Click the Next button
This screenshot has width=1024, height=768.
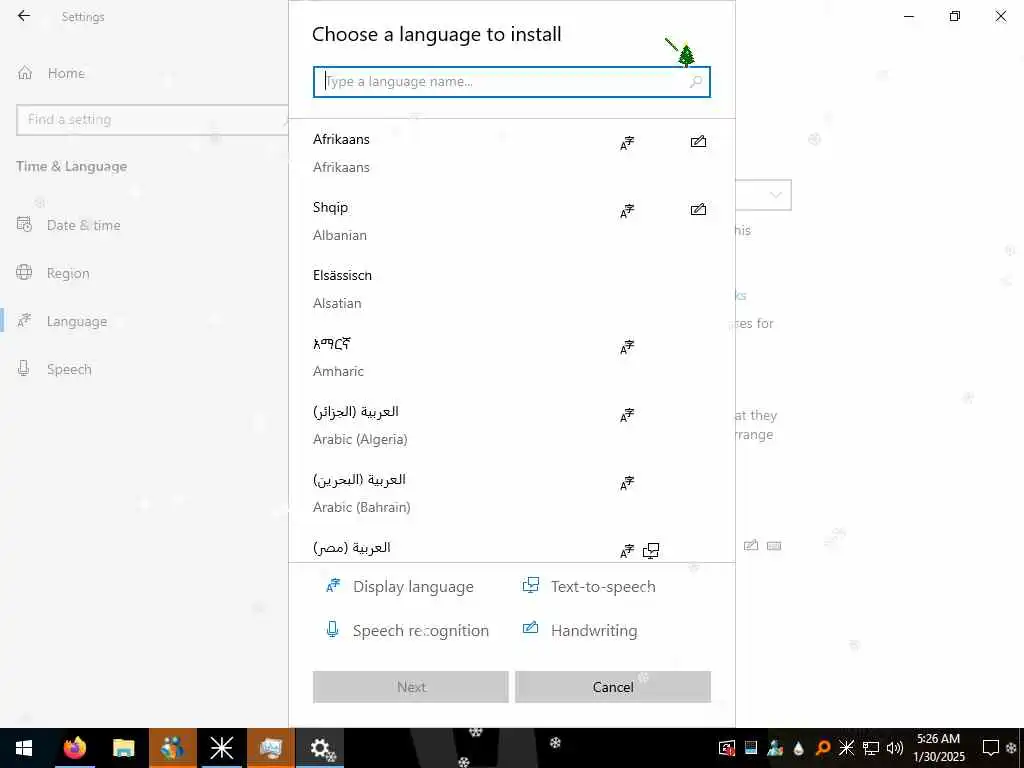(411, 687)
